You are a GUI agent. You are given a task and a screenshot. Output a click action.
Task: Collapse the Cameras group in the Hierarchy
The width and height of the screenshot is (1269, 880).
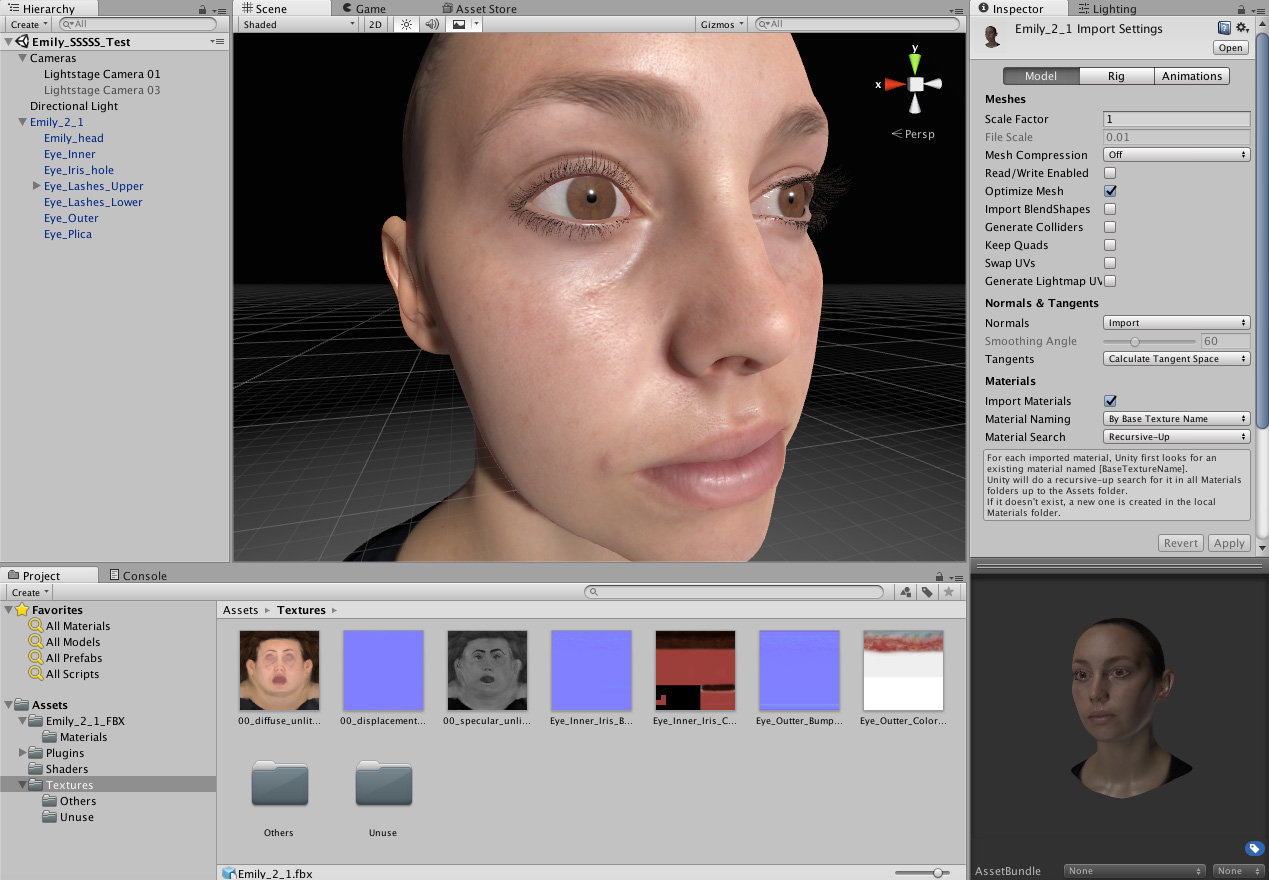[22, 58]
